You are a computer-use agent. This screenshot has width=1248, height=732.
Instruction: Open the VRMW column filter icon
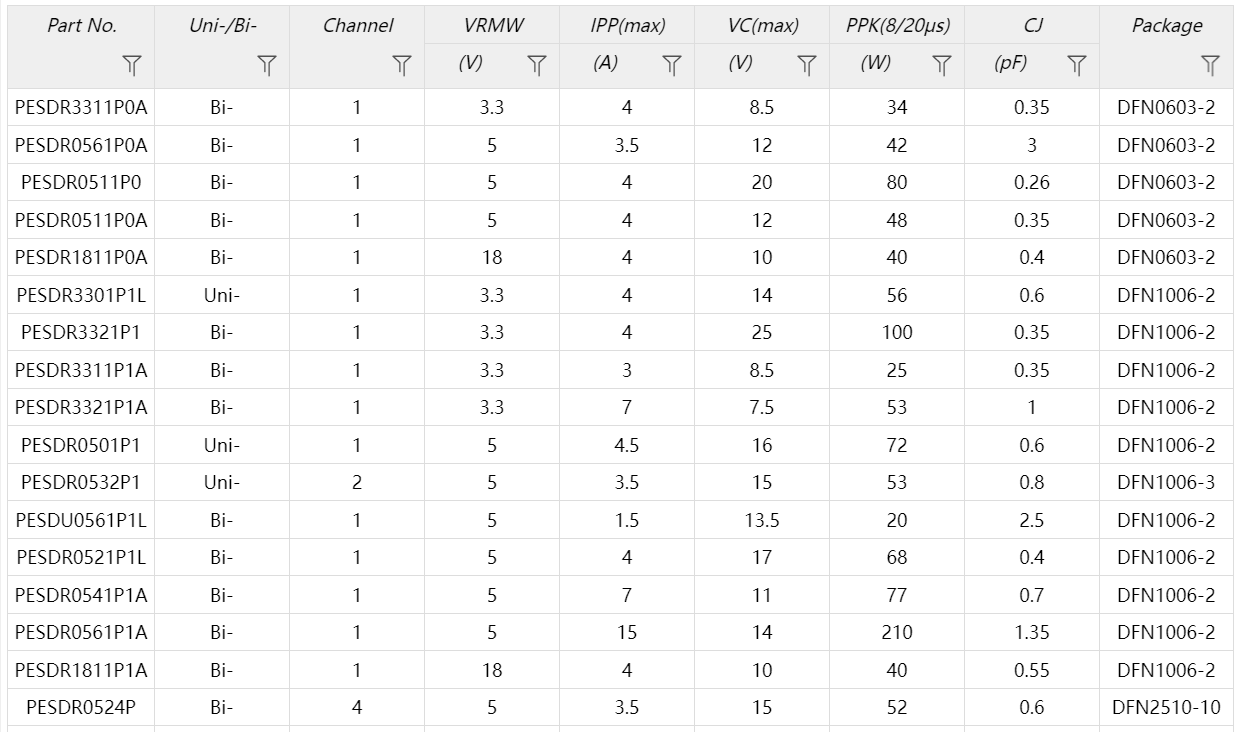point(537,66)
